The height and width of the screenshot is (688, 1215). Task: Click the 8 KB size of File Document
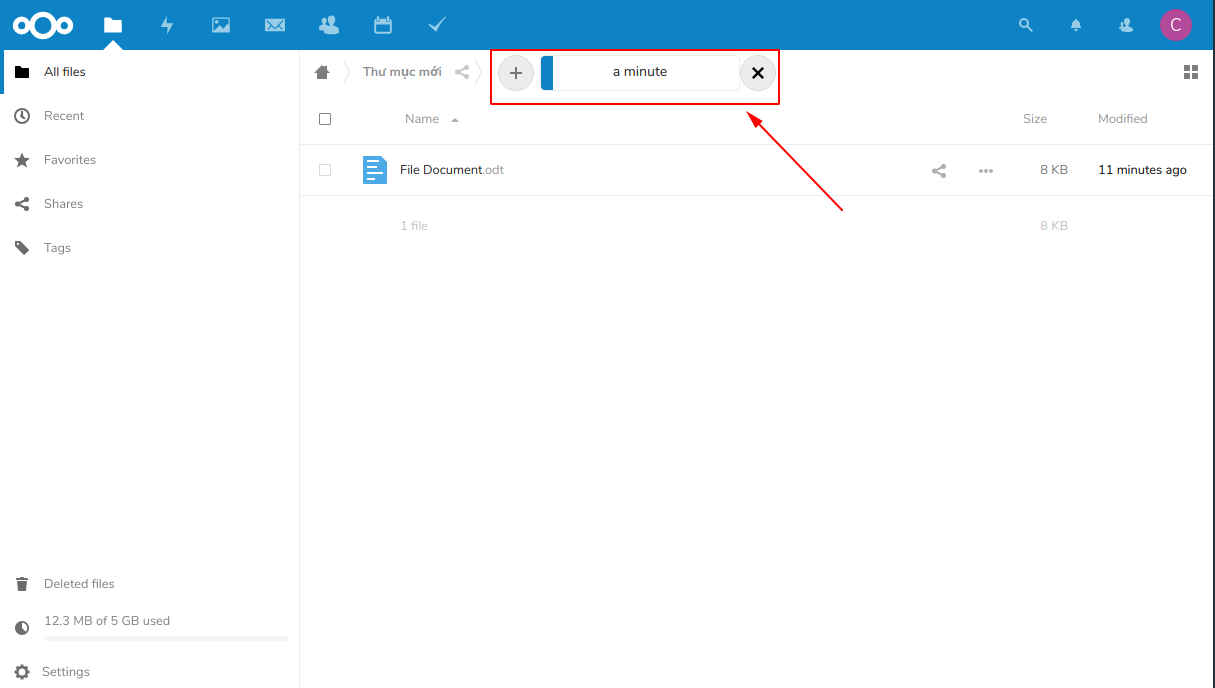[1054, 170]
